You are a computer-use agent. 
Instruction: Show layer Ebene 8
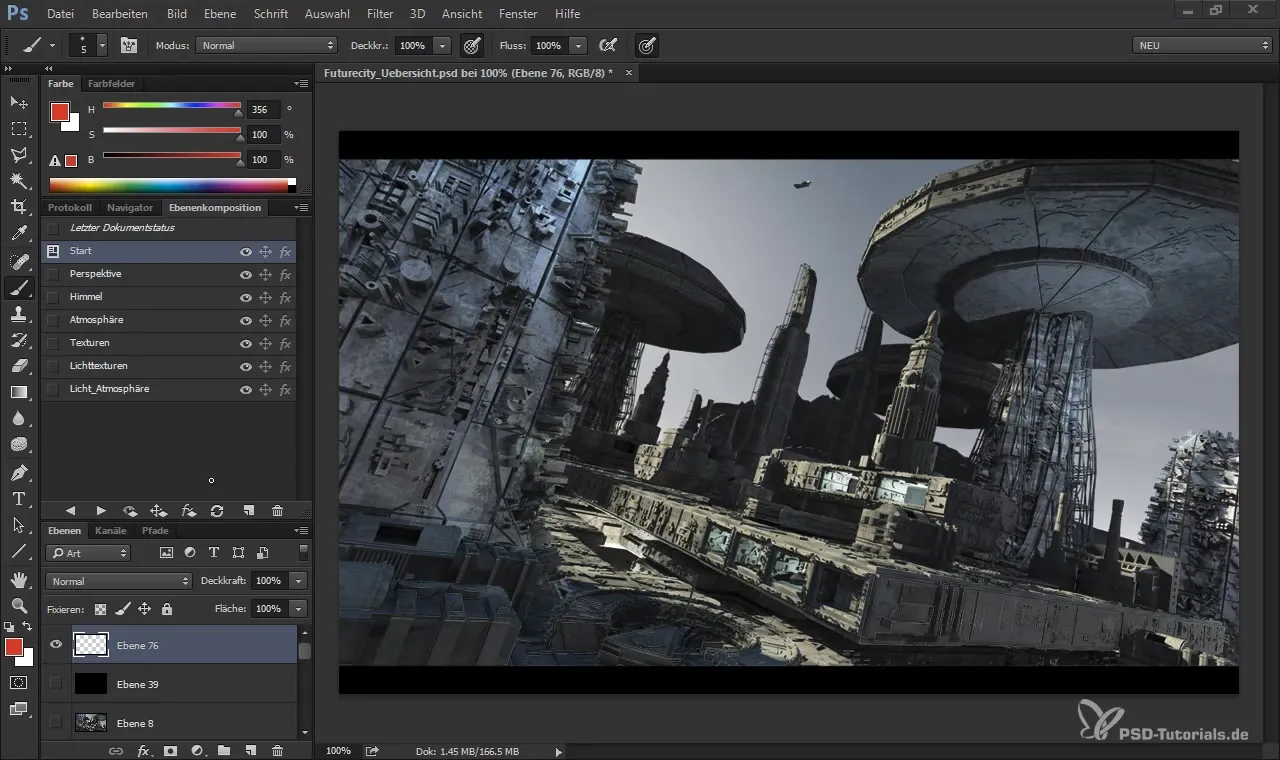point(56,722)
